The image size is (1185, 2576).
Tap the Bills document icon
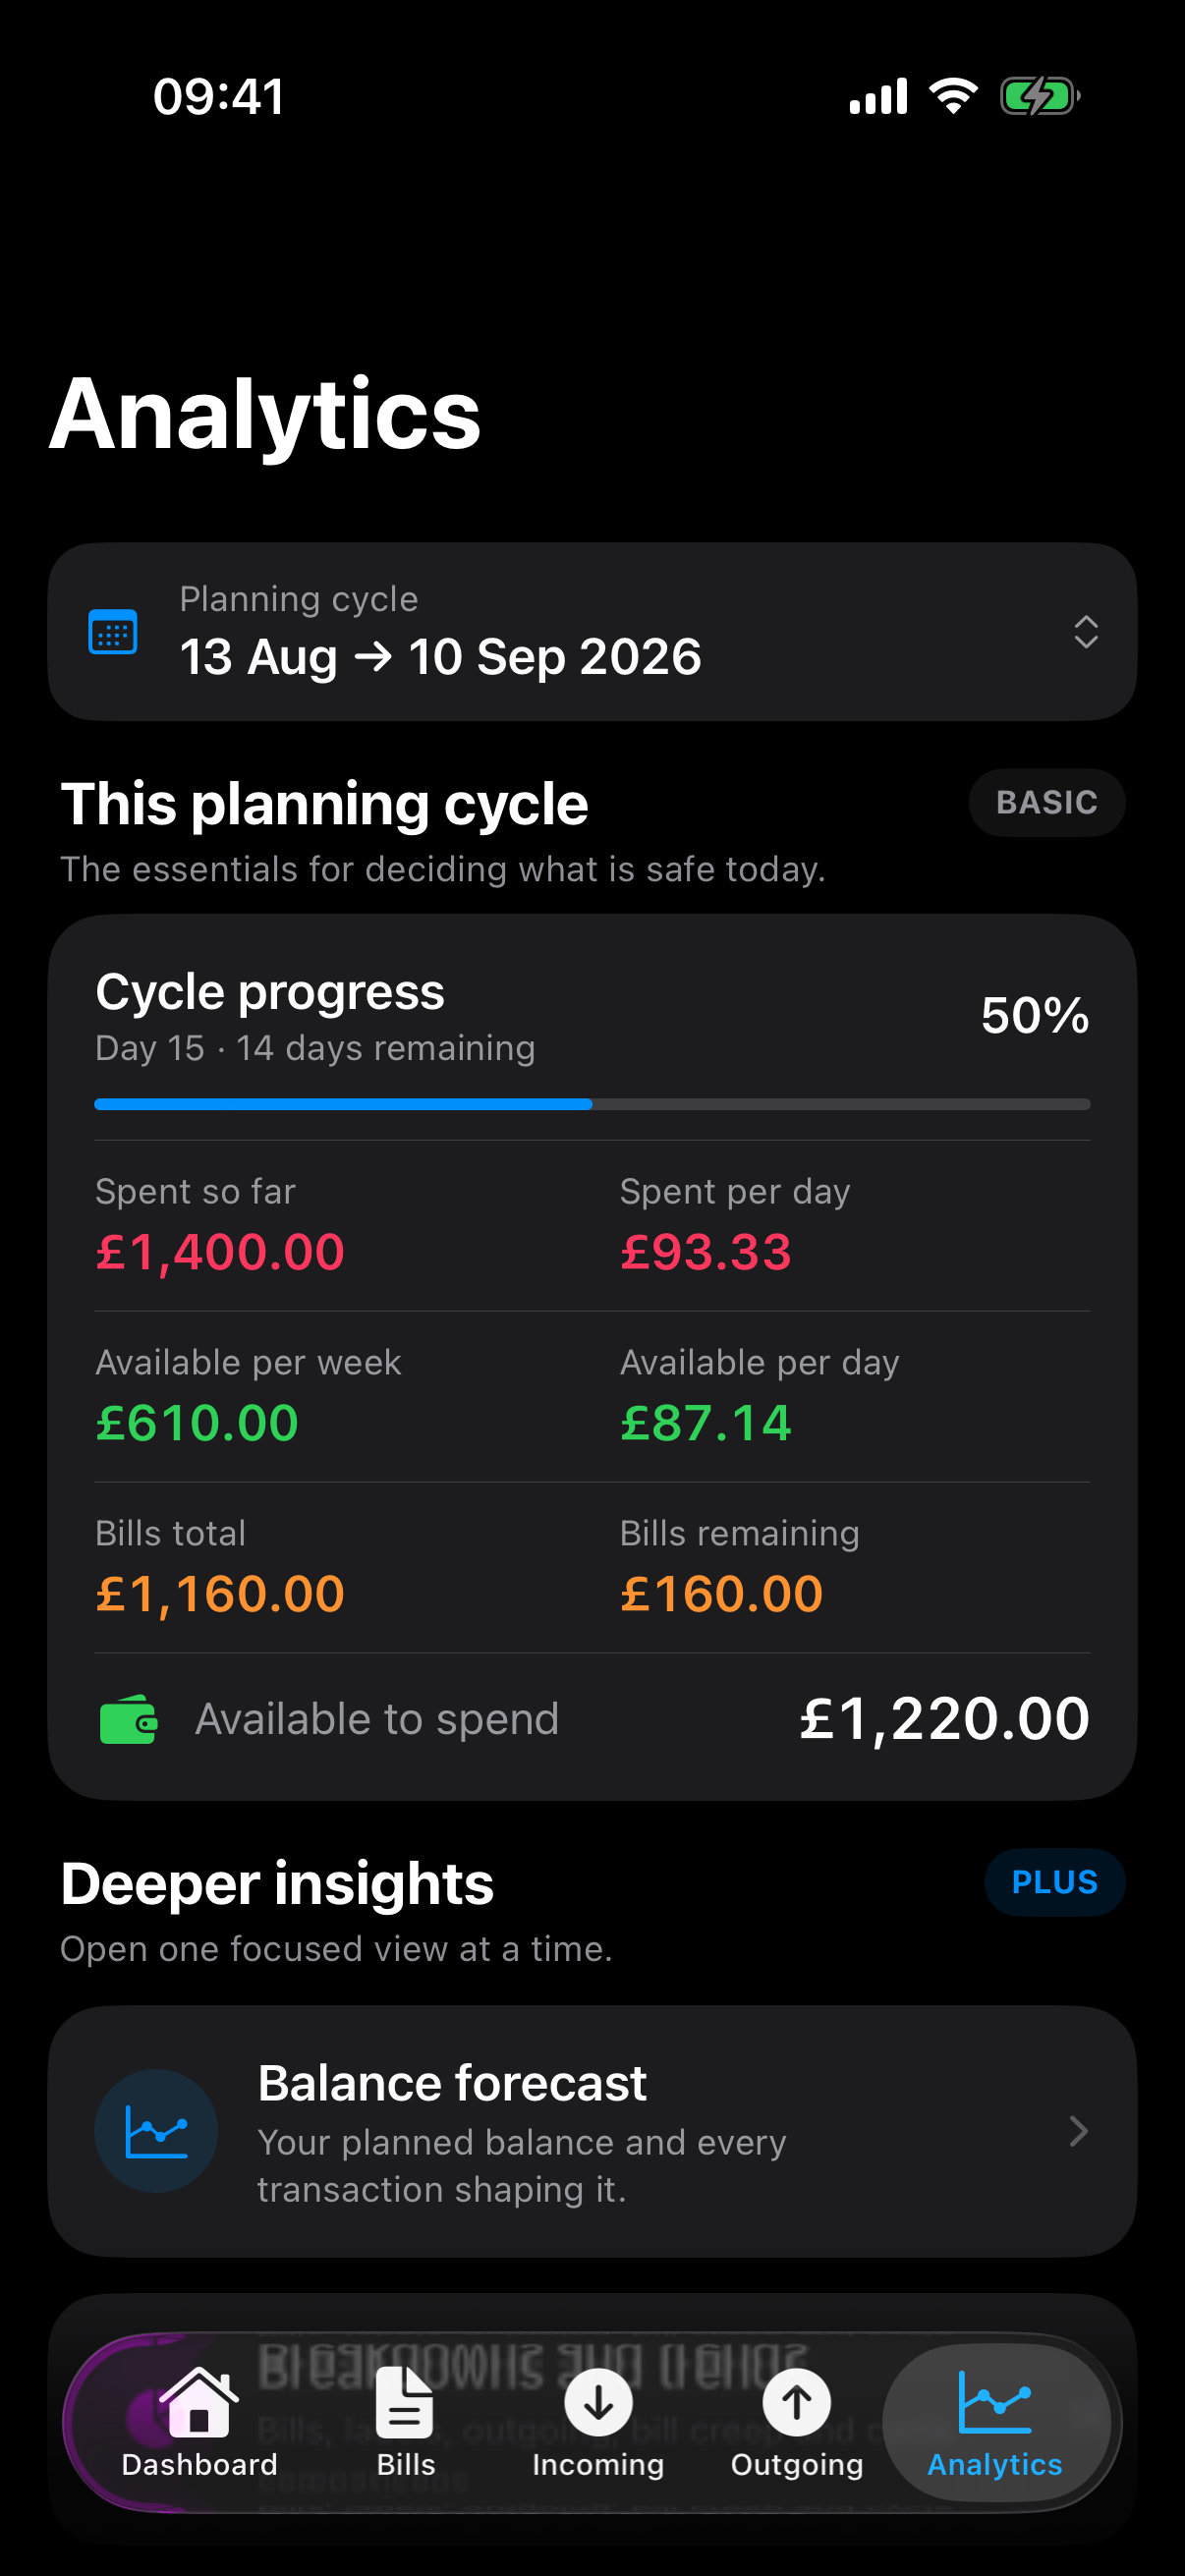coord(405,2402)
